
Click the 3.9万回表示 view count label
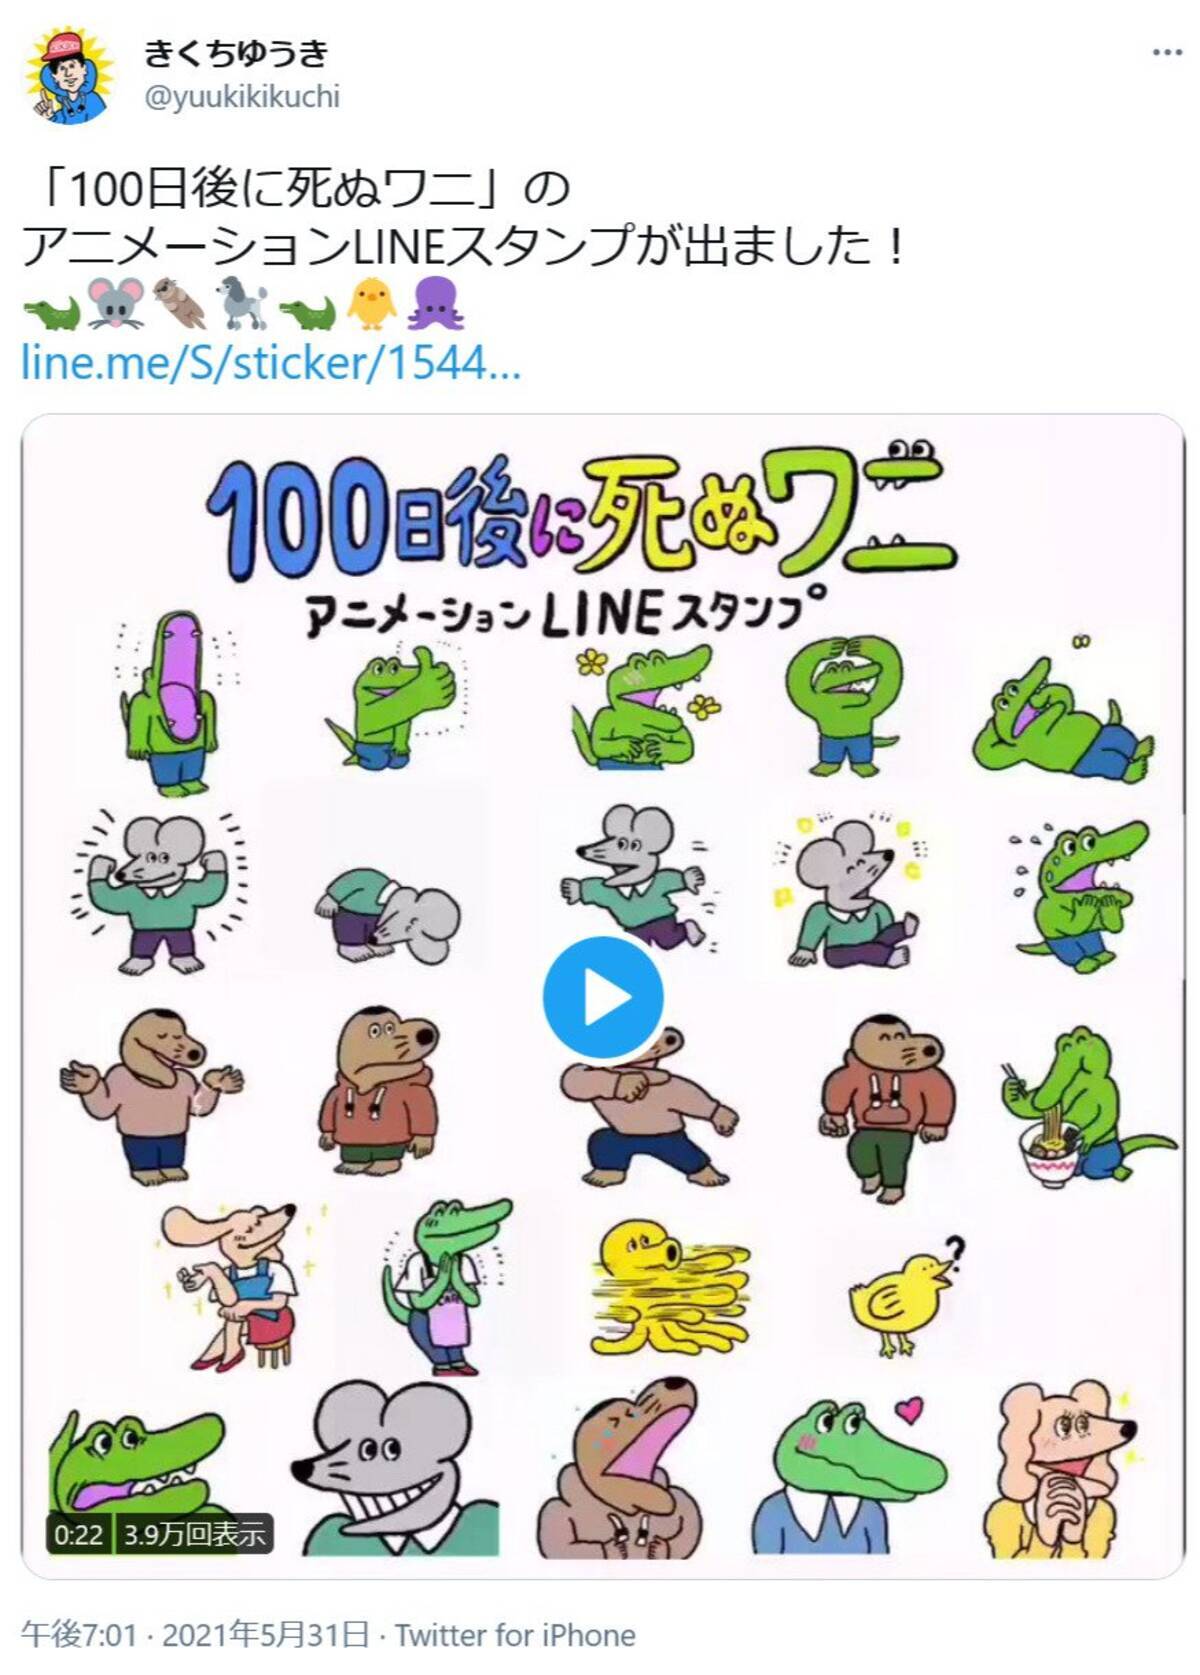point(195,1534)
